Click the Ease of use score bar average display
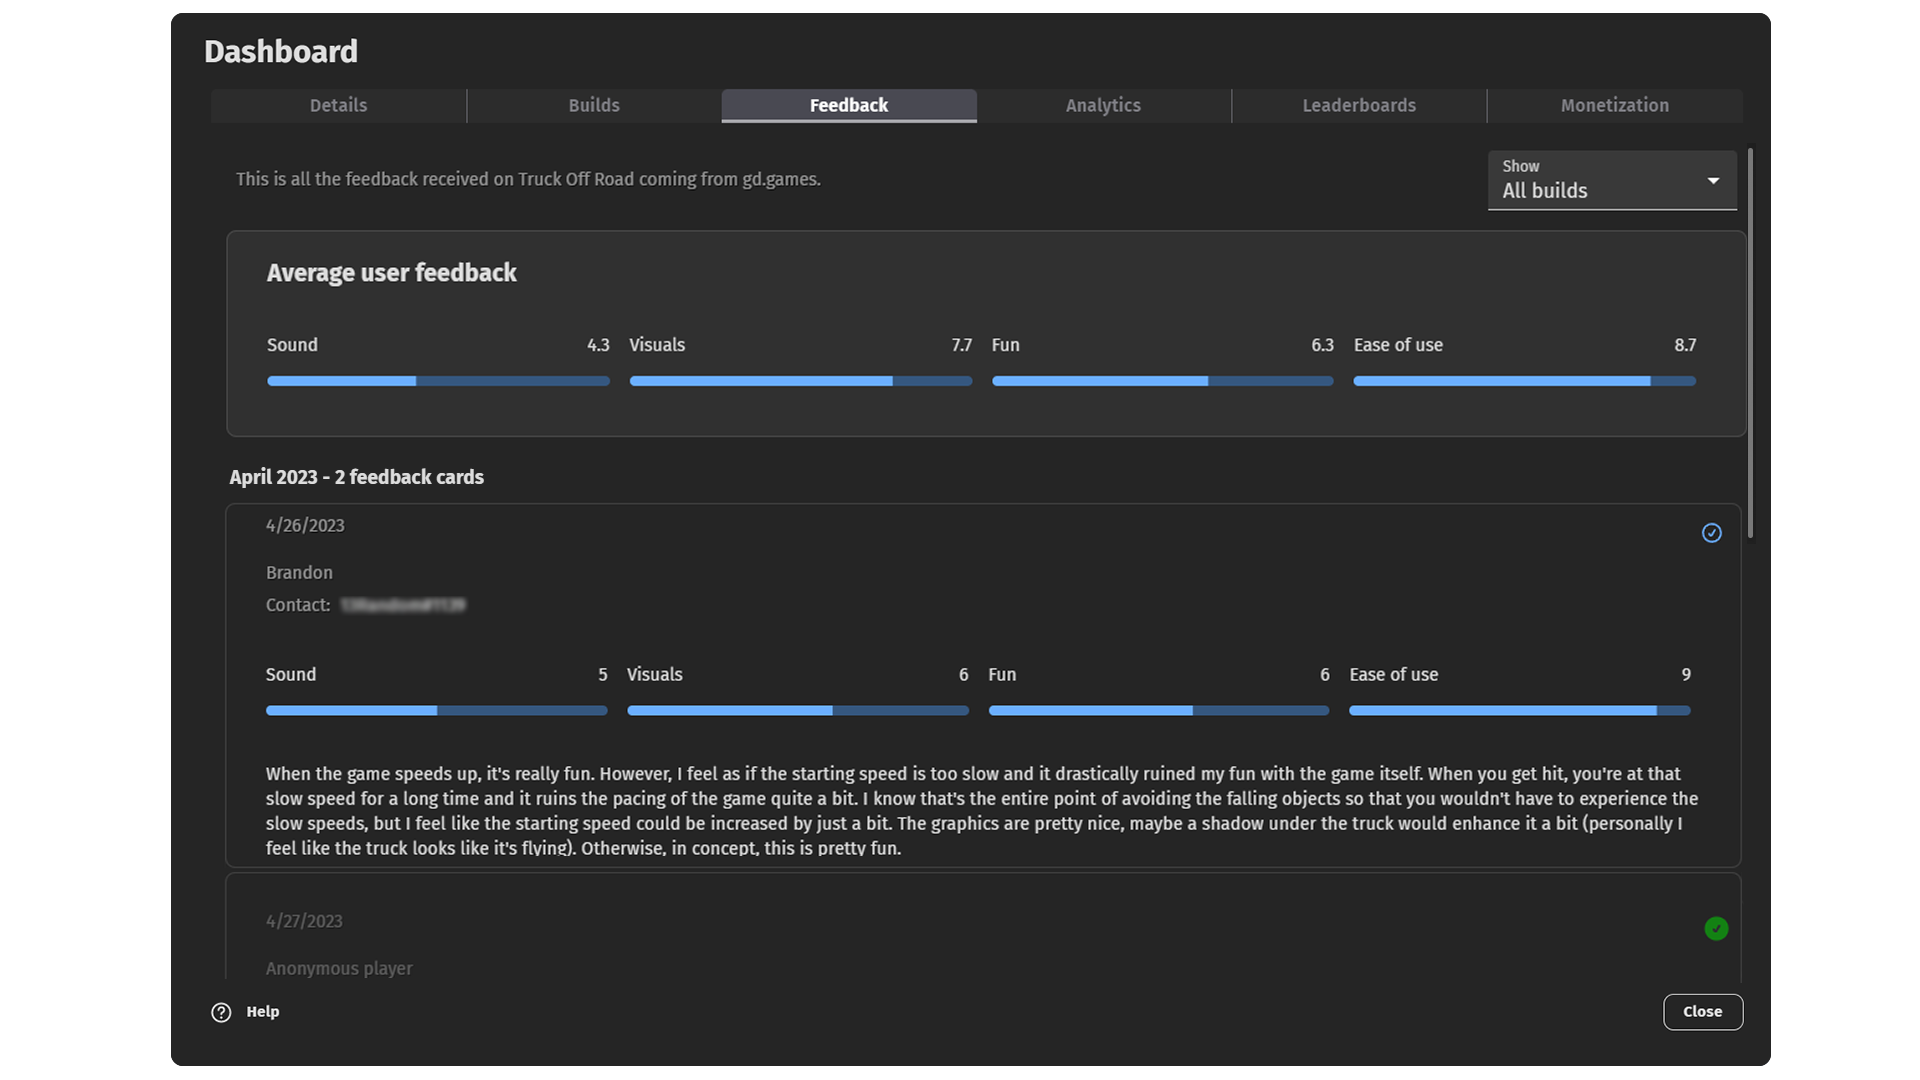 [x=1522, y=381]
